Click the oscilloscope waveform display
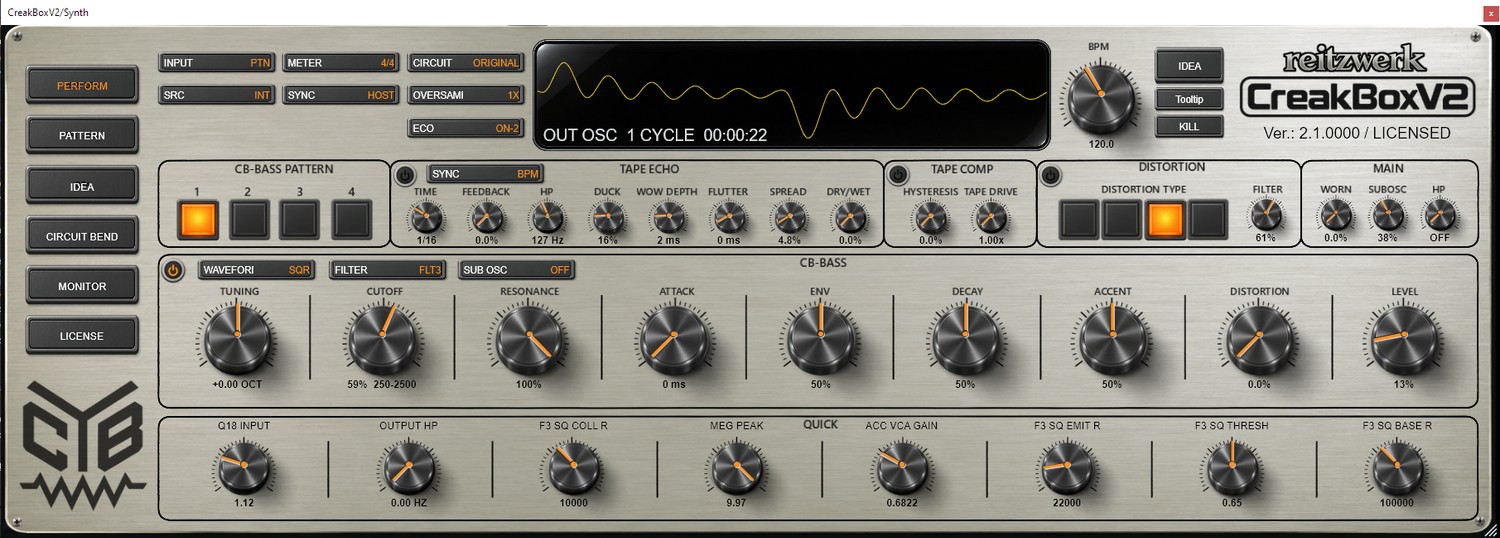Screen dimensions: 1500x538 point(792,95)
